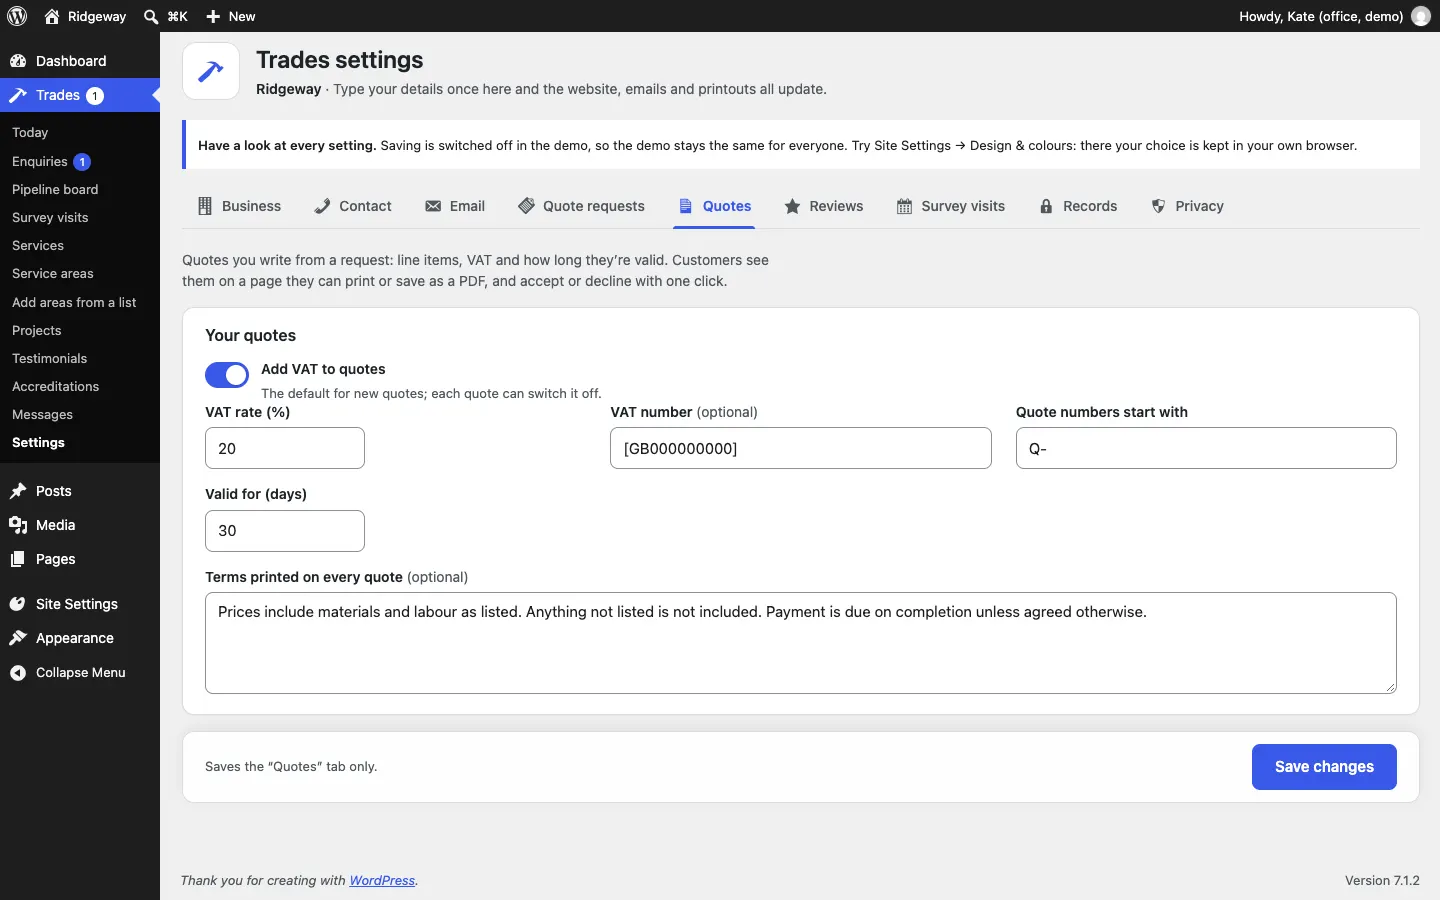The height and width of the screenshot is (900, 1440).
Task: Click the padlock icon on Records tab
Action: pos(1046,206)
